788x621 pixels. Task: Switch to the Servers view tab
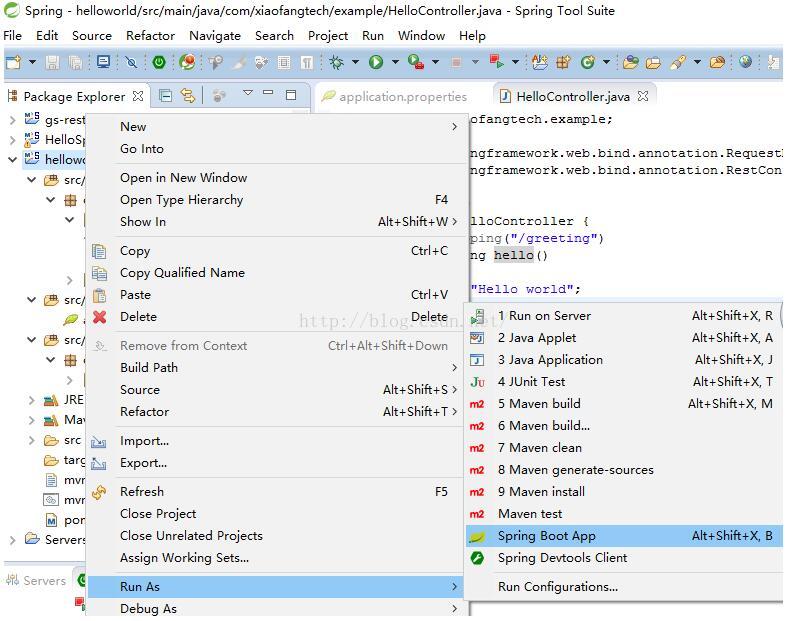pyautogui.click(x=36, y=581)
